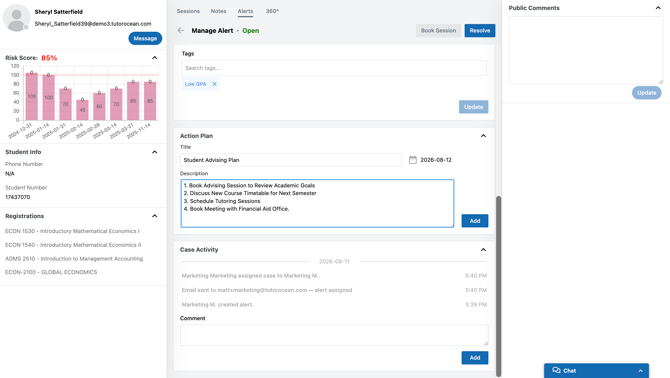Image resolution: width=670 pixels, height=378 pixels.
Task: Click Update under Public Comments
Action: 646,93
